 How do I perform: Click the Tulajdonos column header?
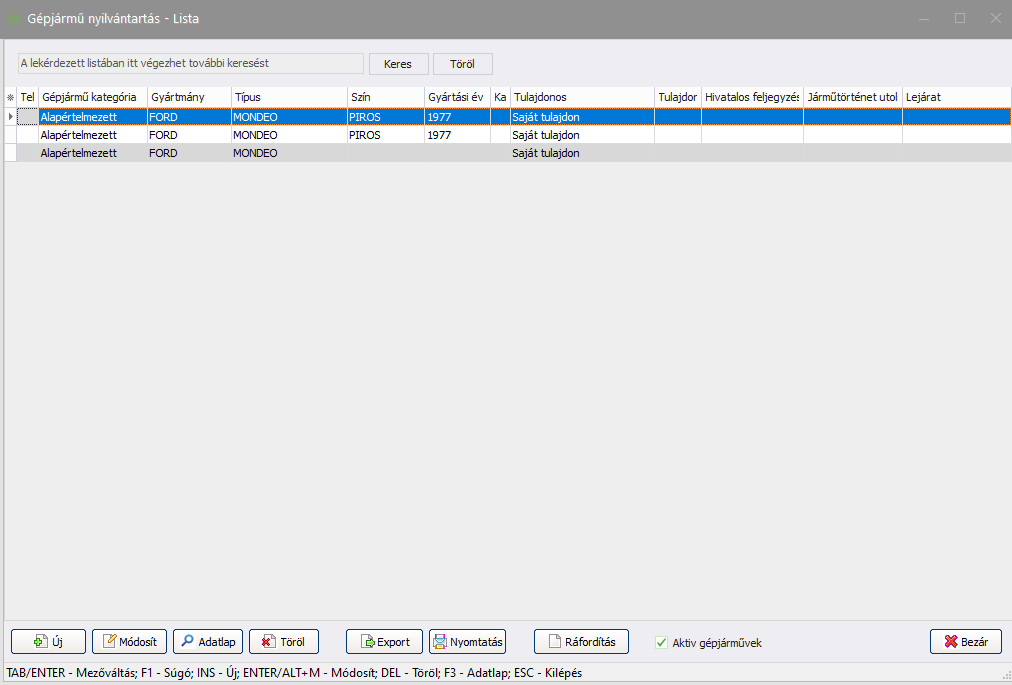(581, 97)
